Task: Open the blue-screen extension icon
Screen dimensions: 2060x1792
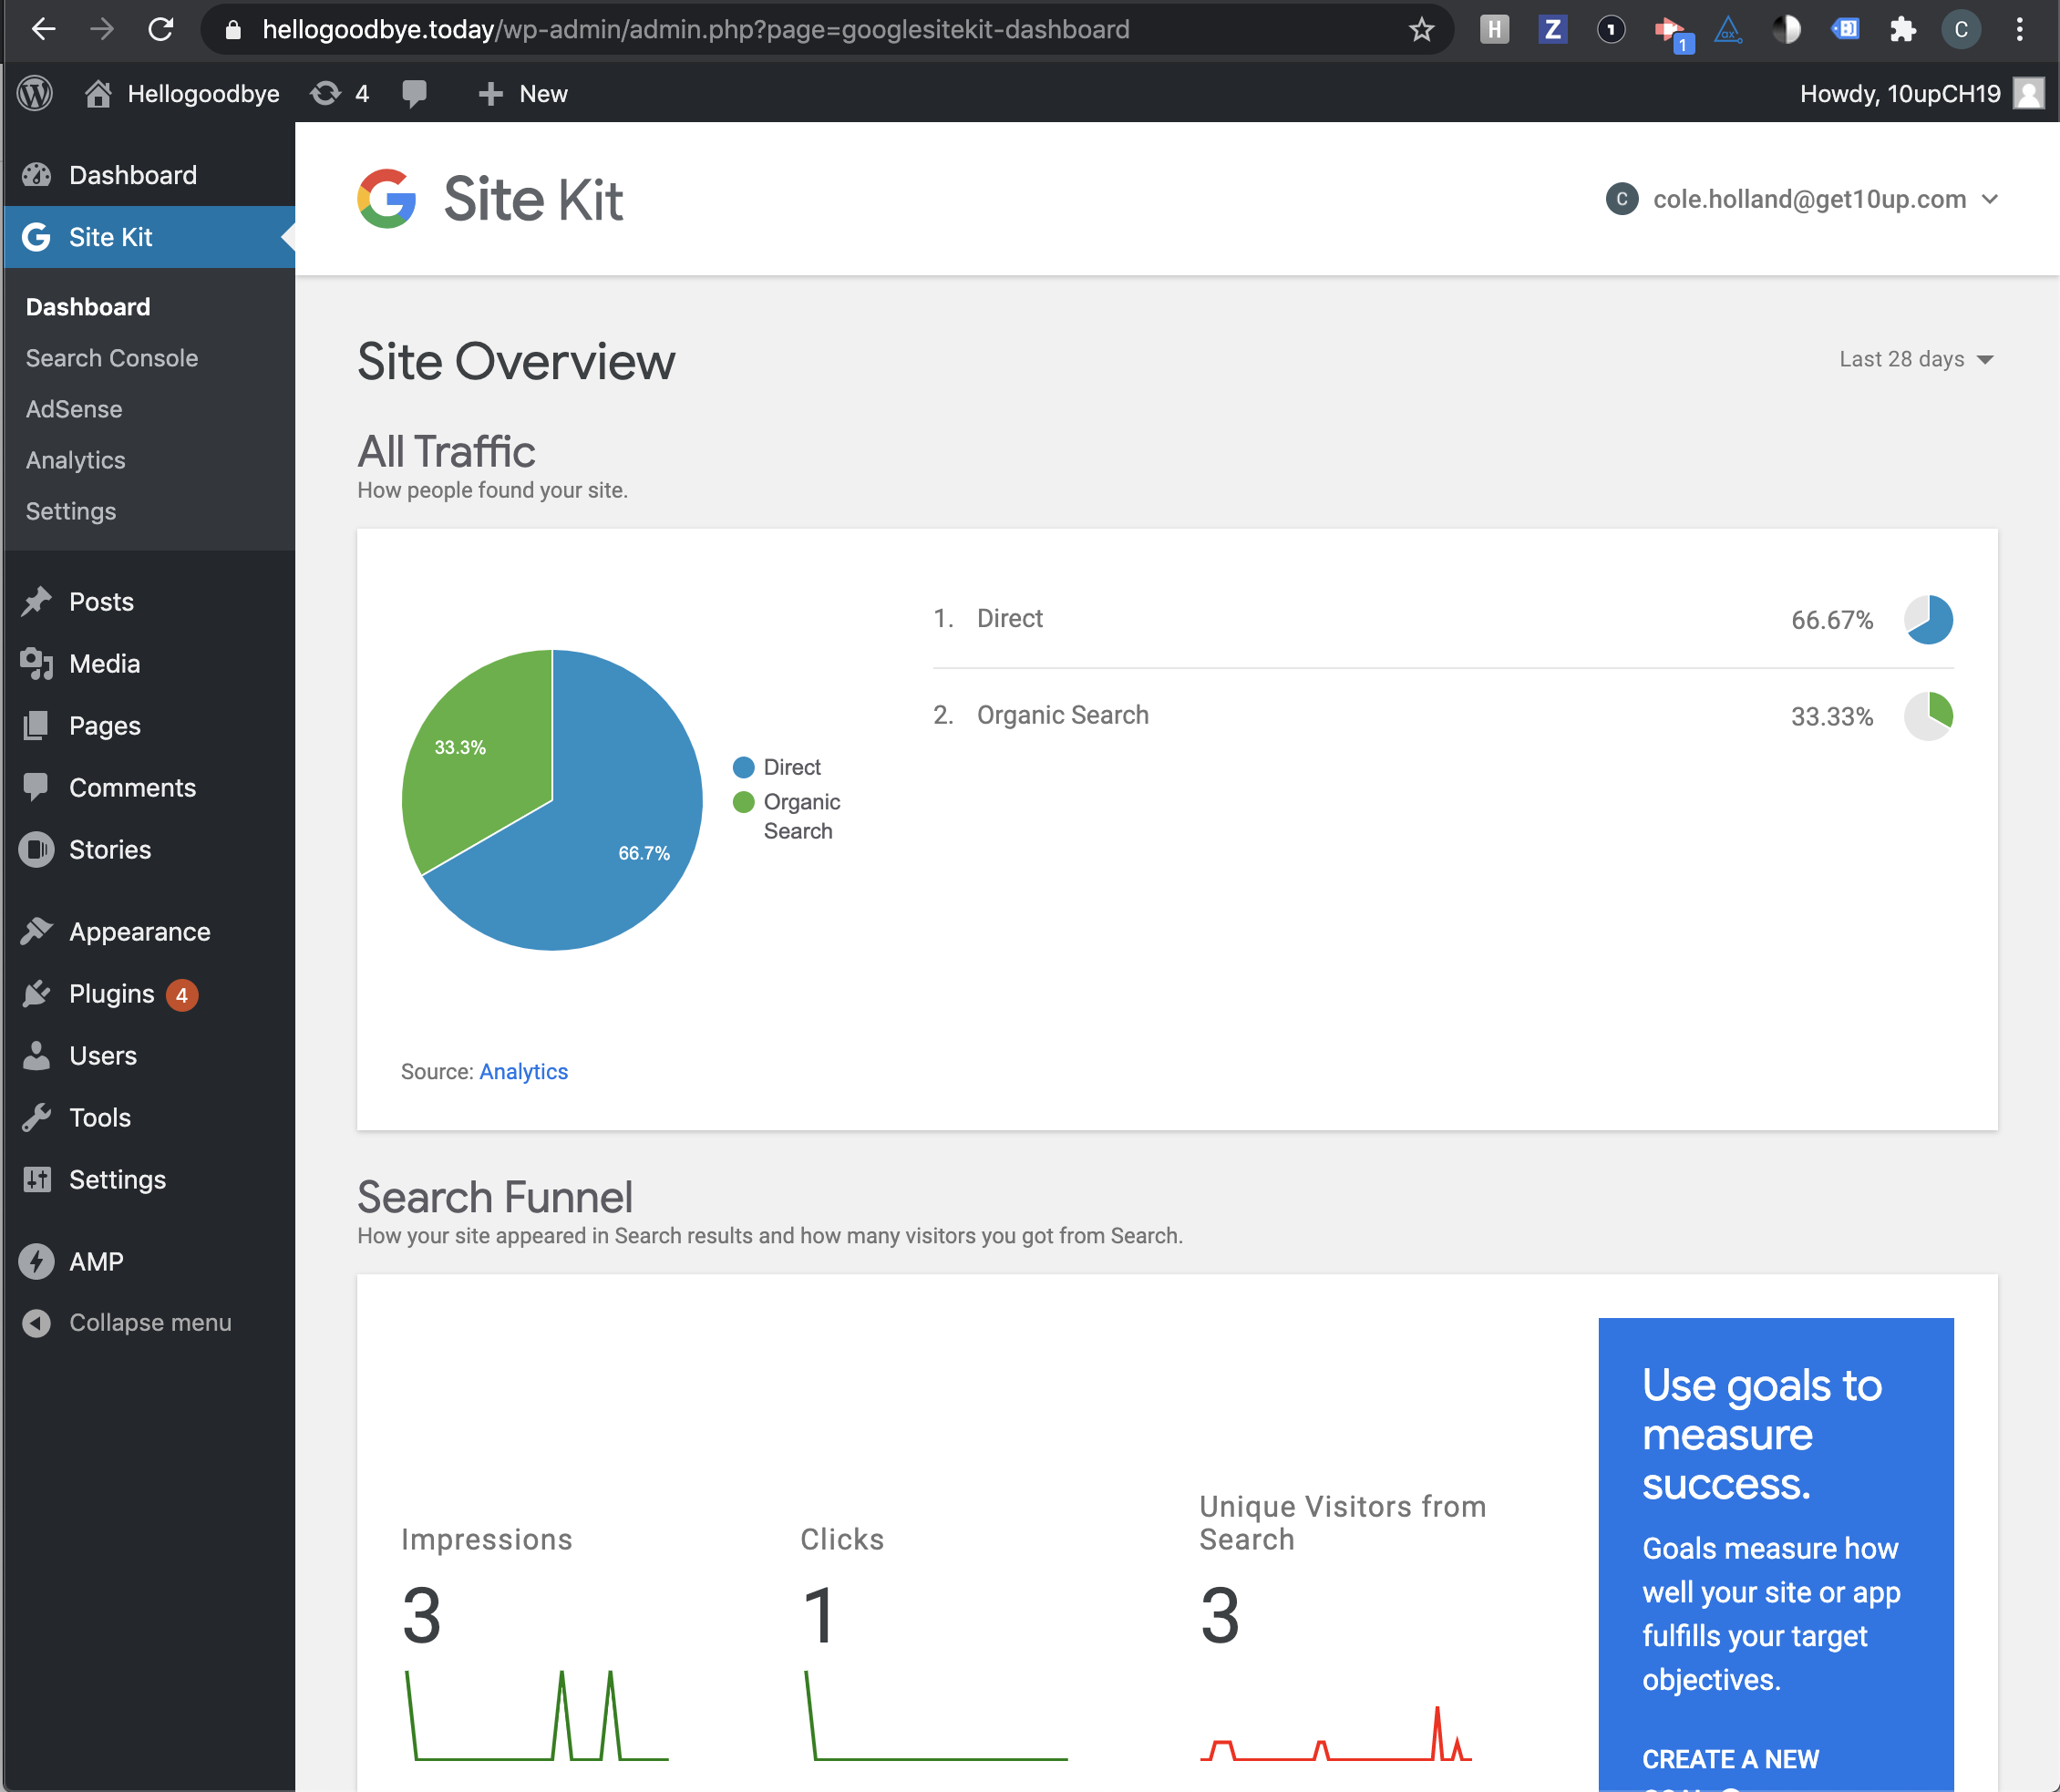Action: tap(1844, 30)
